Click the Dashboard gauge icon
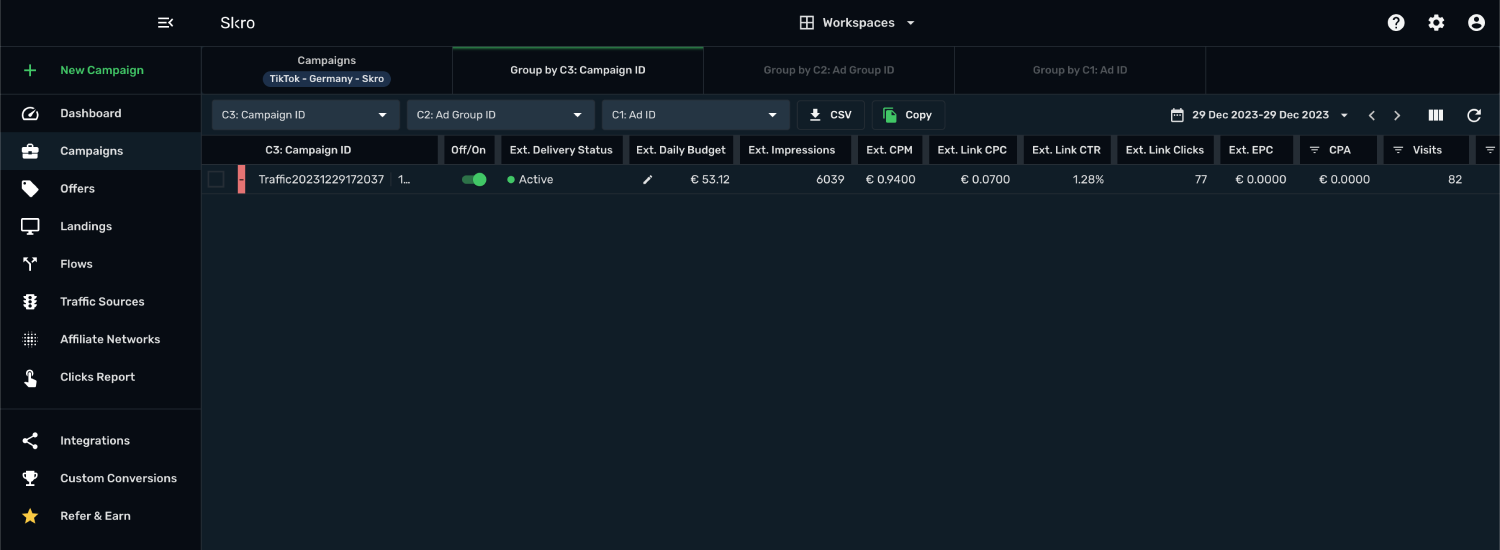This screenshot has width=1500, height=550. point(30,113)
